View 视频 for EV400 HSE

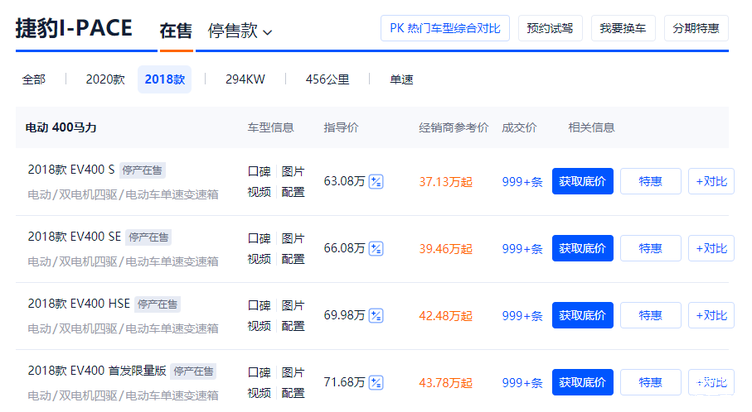[259, 326]
